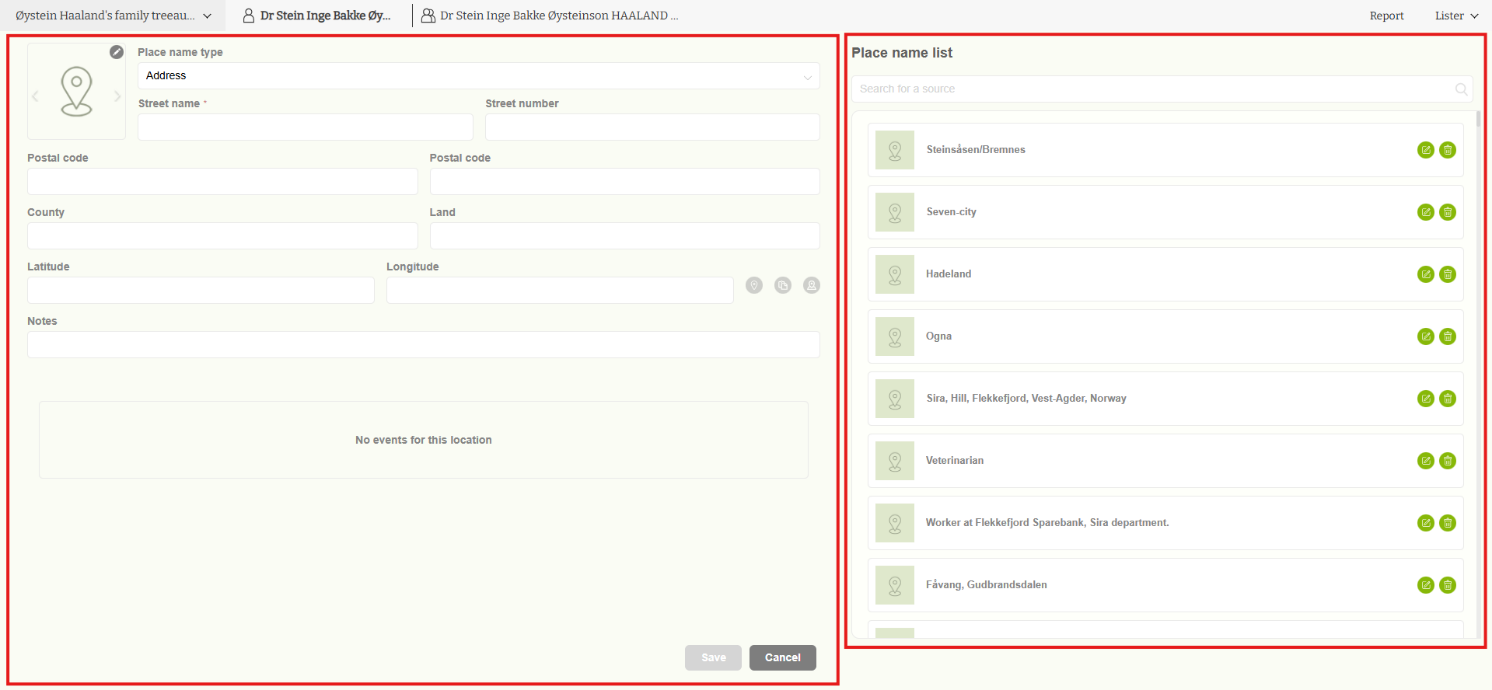Open the Place name type dropdown
This screenshot has height=690, width=1492.
478,76
